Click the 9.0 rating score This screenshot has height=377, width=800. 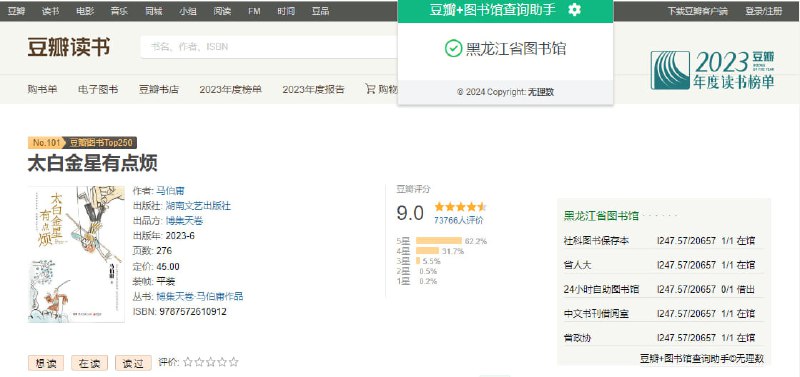click(x=410, y=213)
